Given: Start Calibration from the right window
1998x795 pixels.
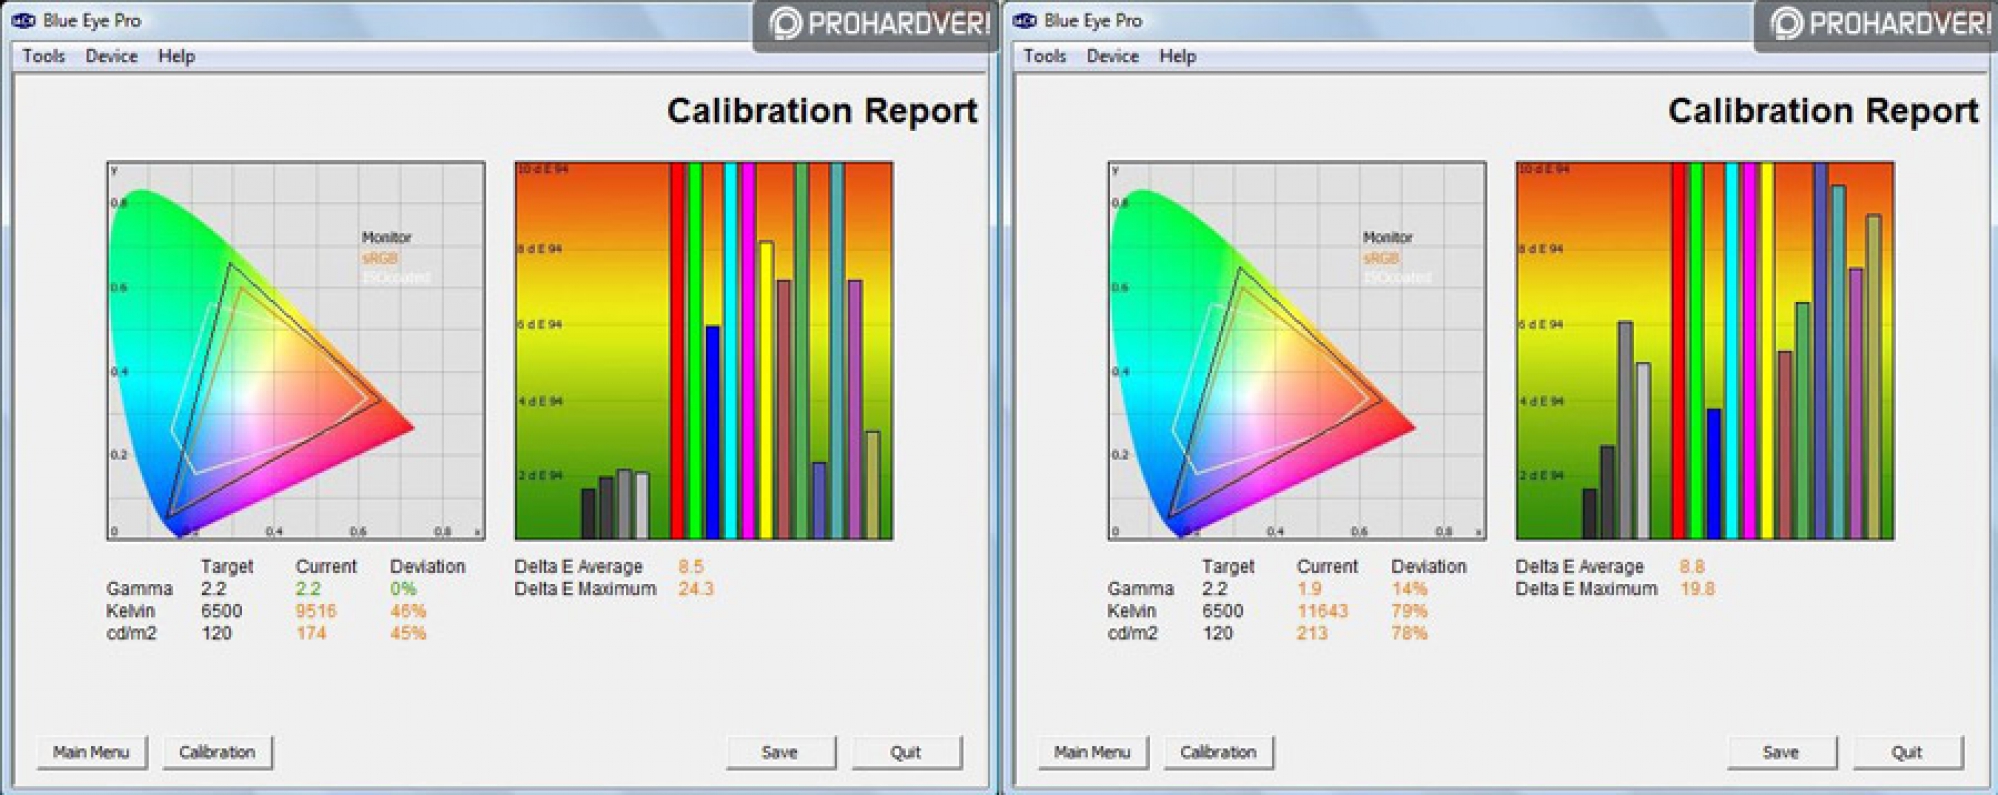Looking at the screenshot, I should pos(1218,752).
